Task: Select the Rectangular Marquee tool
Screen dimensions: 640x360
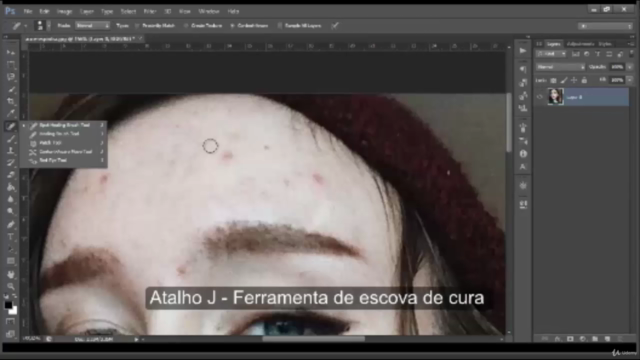Action: (11, 65)
